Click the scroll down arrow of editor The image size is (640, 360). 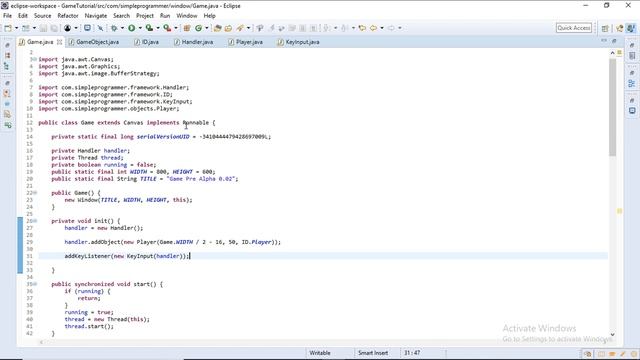pyautogui.click(x=612, y=334)
